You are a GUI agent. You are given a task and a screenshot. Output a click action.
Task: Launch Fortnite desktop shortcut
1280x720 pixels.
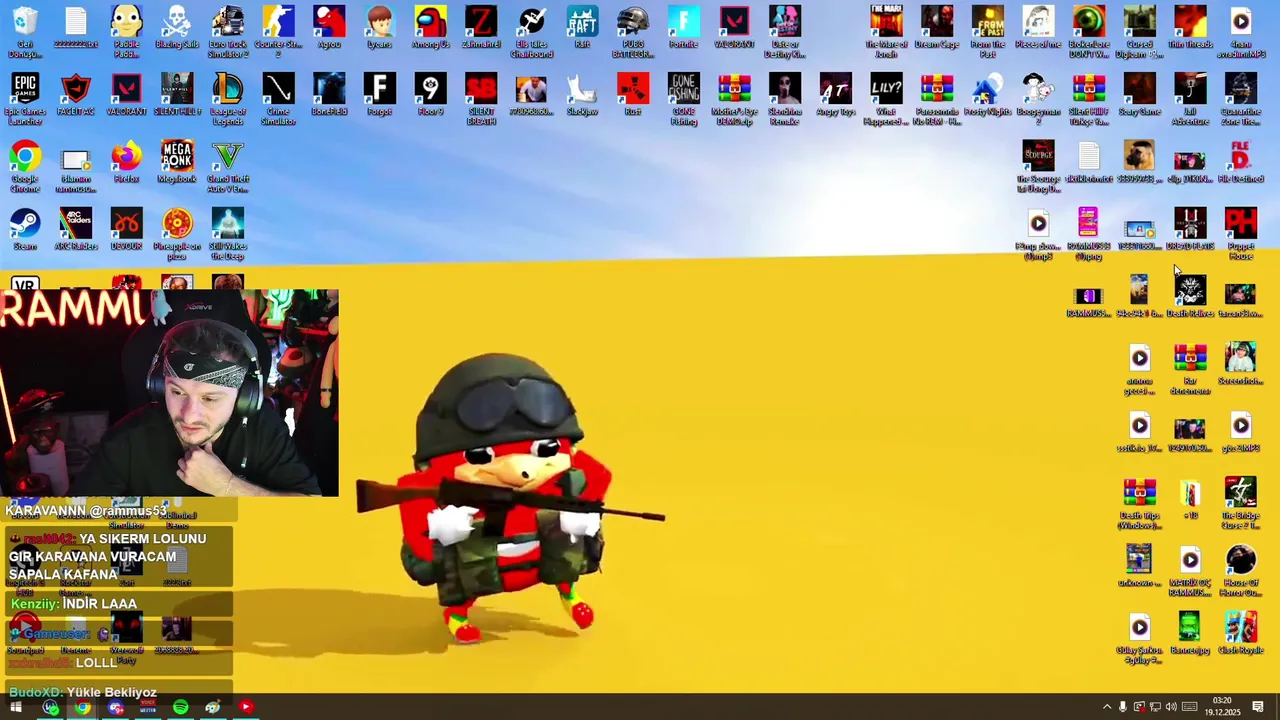click(x=683, y=27)
